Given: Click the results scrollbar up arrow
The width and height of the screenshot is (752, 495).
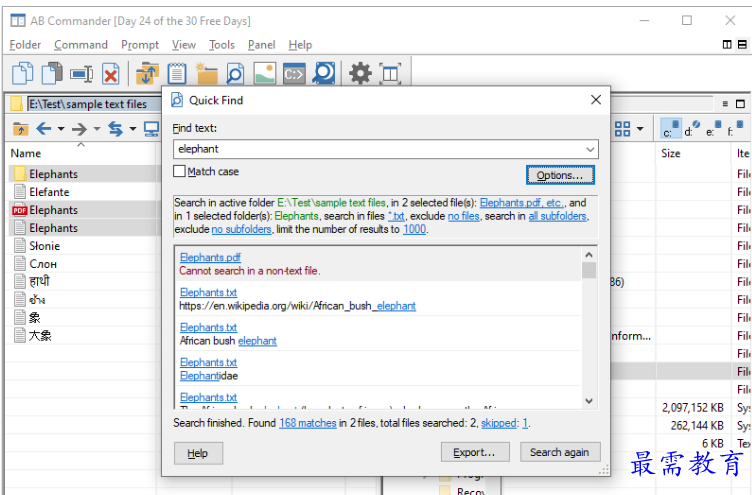Looking at the screenshot, I should (589, 255).
